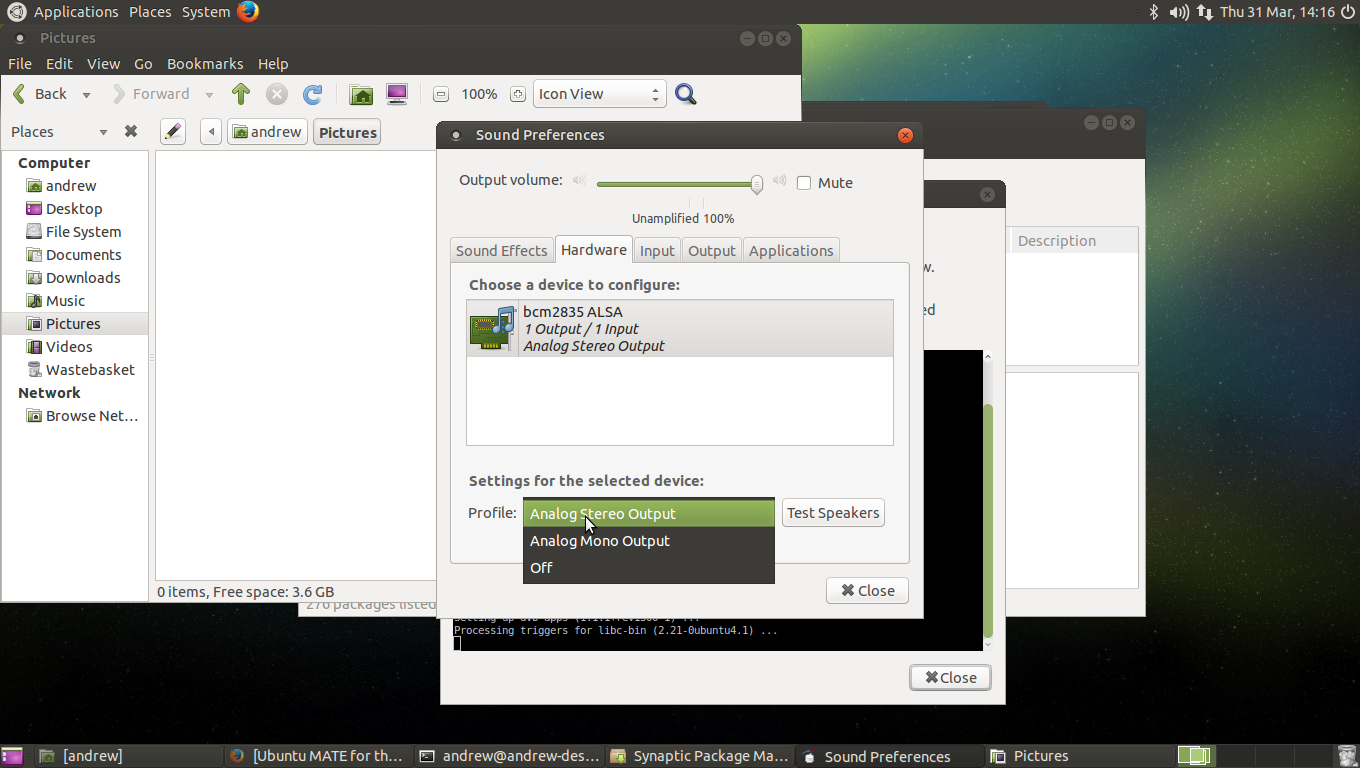Open Videos in the sidebar
Image resolution: width=1360 pixels, height=768 pixels.
pyautogui.click(x=75, y=347)
